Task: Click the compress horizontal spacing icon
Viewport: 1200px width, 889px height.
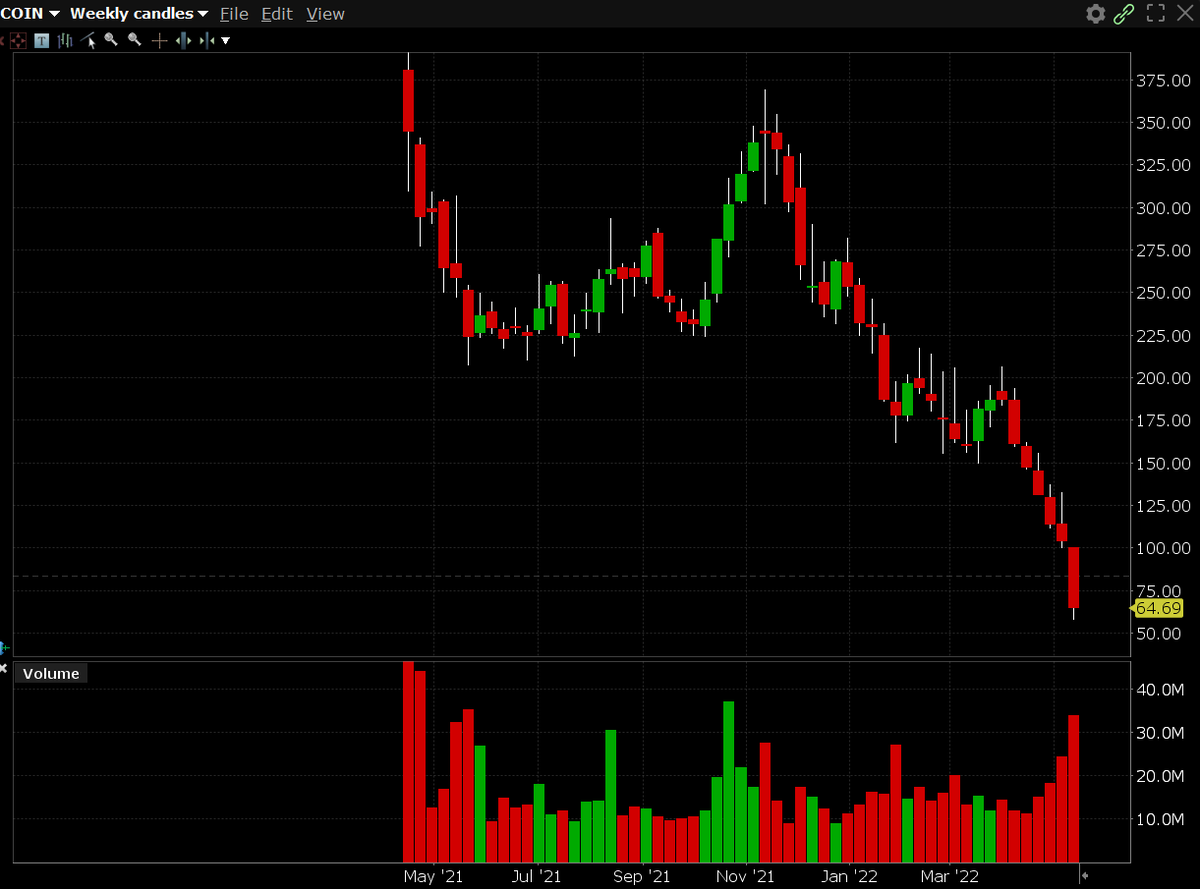Action: 206,40
